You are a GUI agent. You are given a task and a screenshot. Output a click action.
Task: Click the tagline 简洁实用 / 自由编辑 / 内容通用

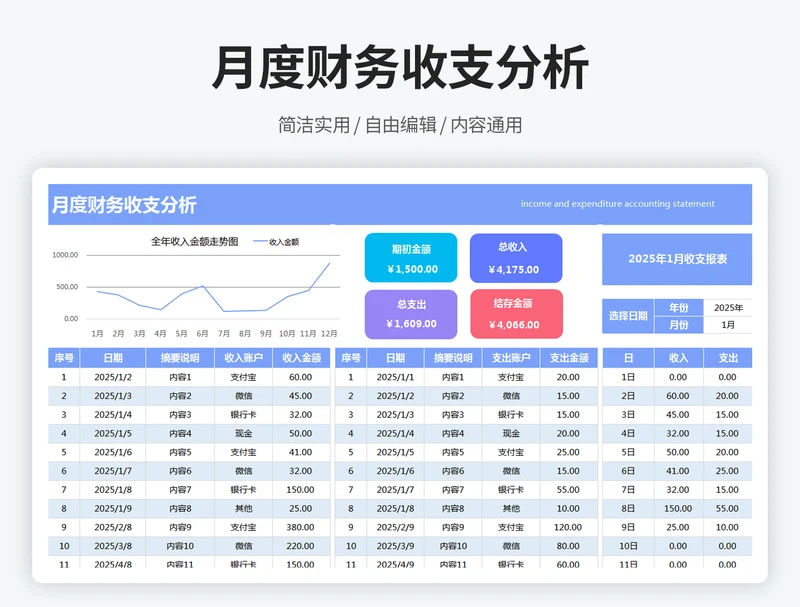pos(400,125)
